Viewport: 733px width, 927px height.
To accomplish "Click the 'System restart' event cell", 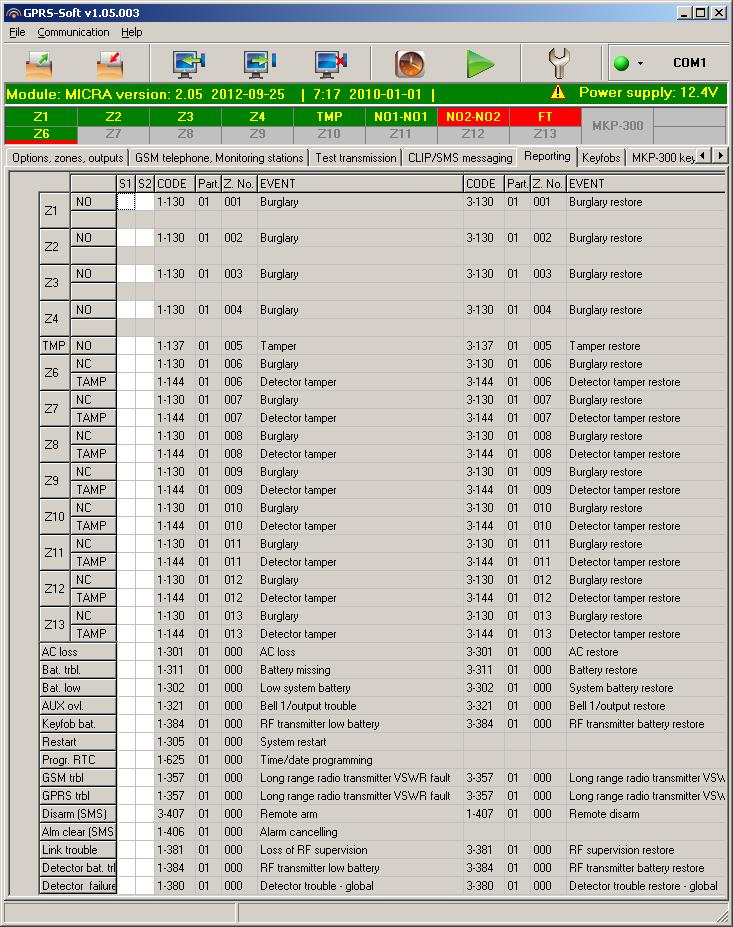I will pyautogui.click(x=359, y=742).
